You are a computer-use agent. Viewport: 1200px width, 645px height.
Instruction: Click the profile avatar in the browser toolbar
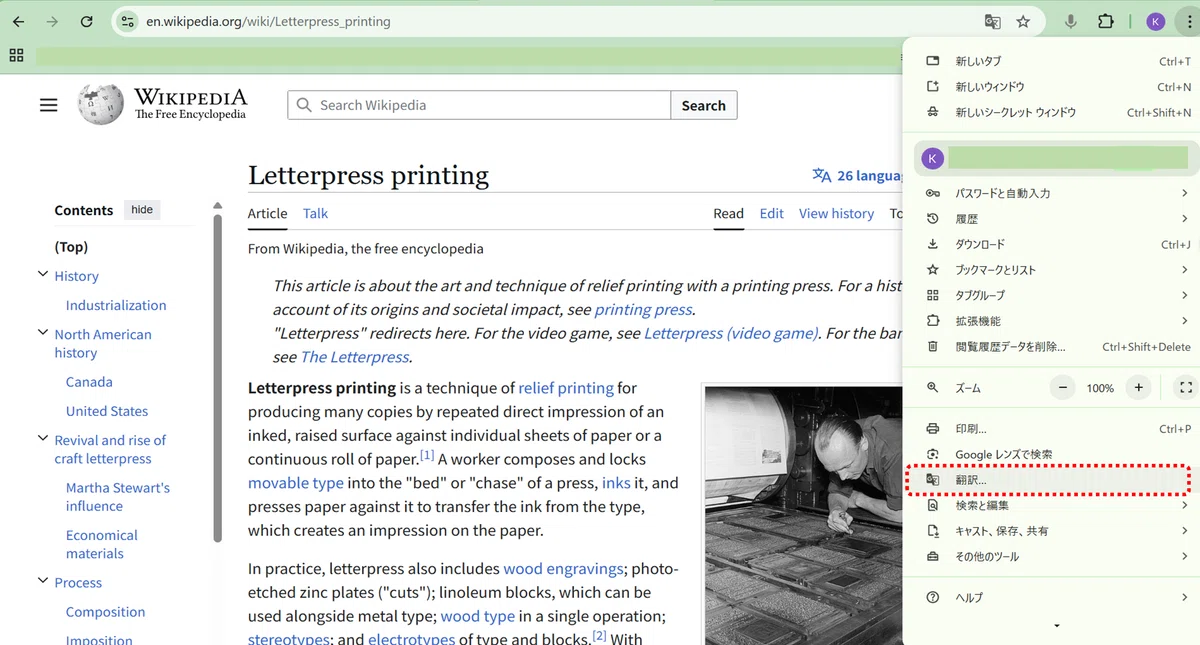tap(1156, 21)
